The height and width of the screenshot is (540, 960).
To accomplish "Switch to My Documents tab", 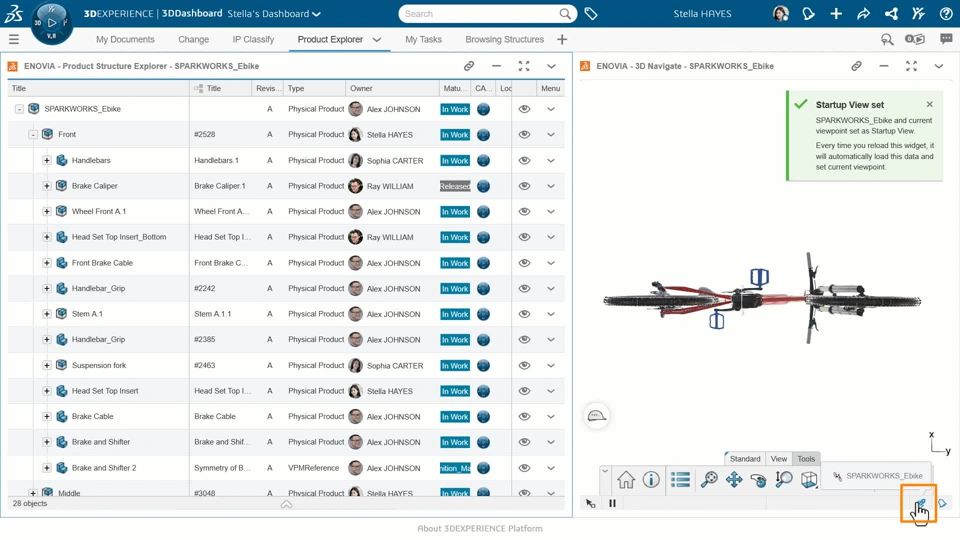I will point(125,39).
